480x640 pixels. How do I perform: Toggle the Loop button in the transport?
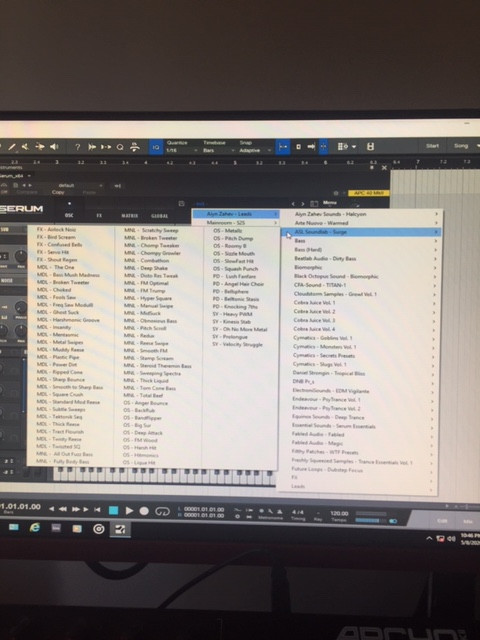click(162, 511)
